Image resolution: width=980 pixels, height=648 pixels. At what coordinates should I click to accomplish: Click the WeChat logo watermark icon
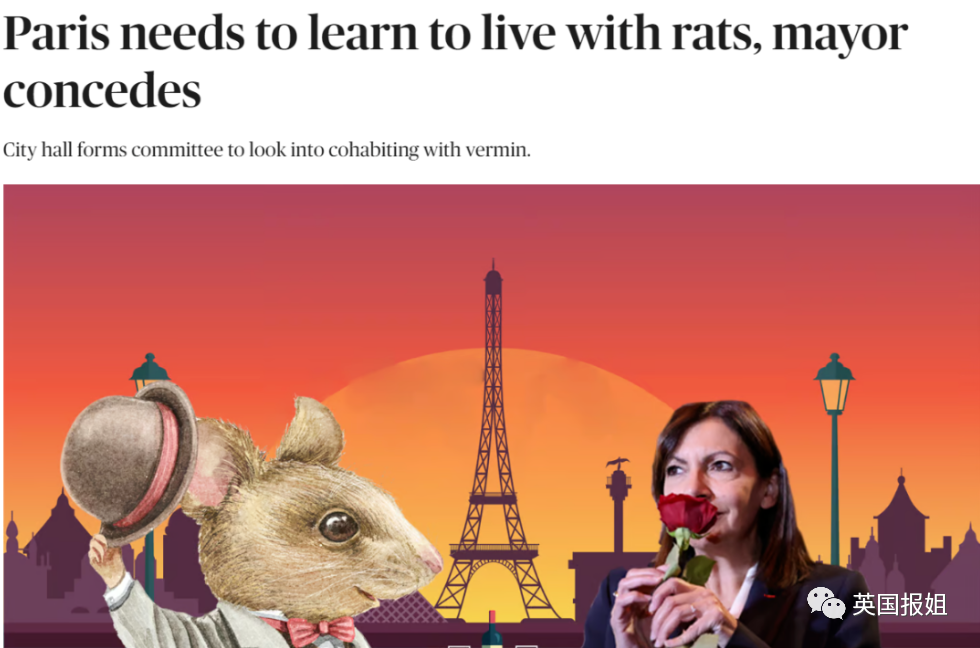[x=825, y=604]
